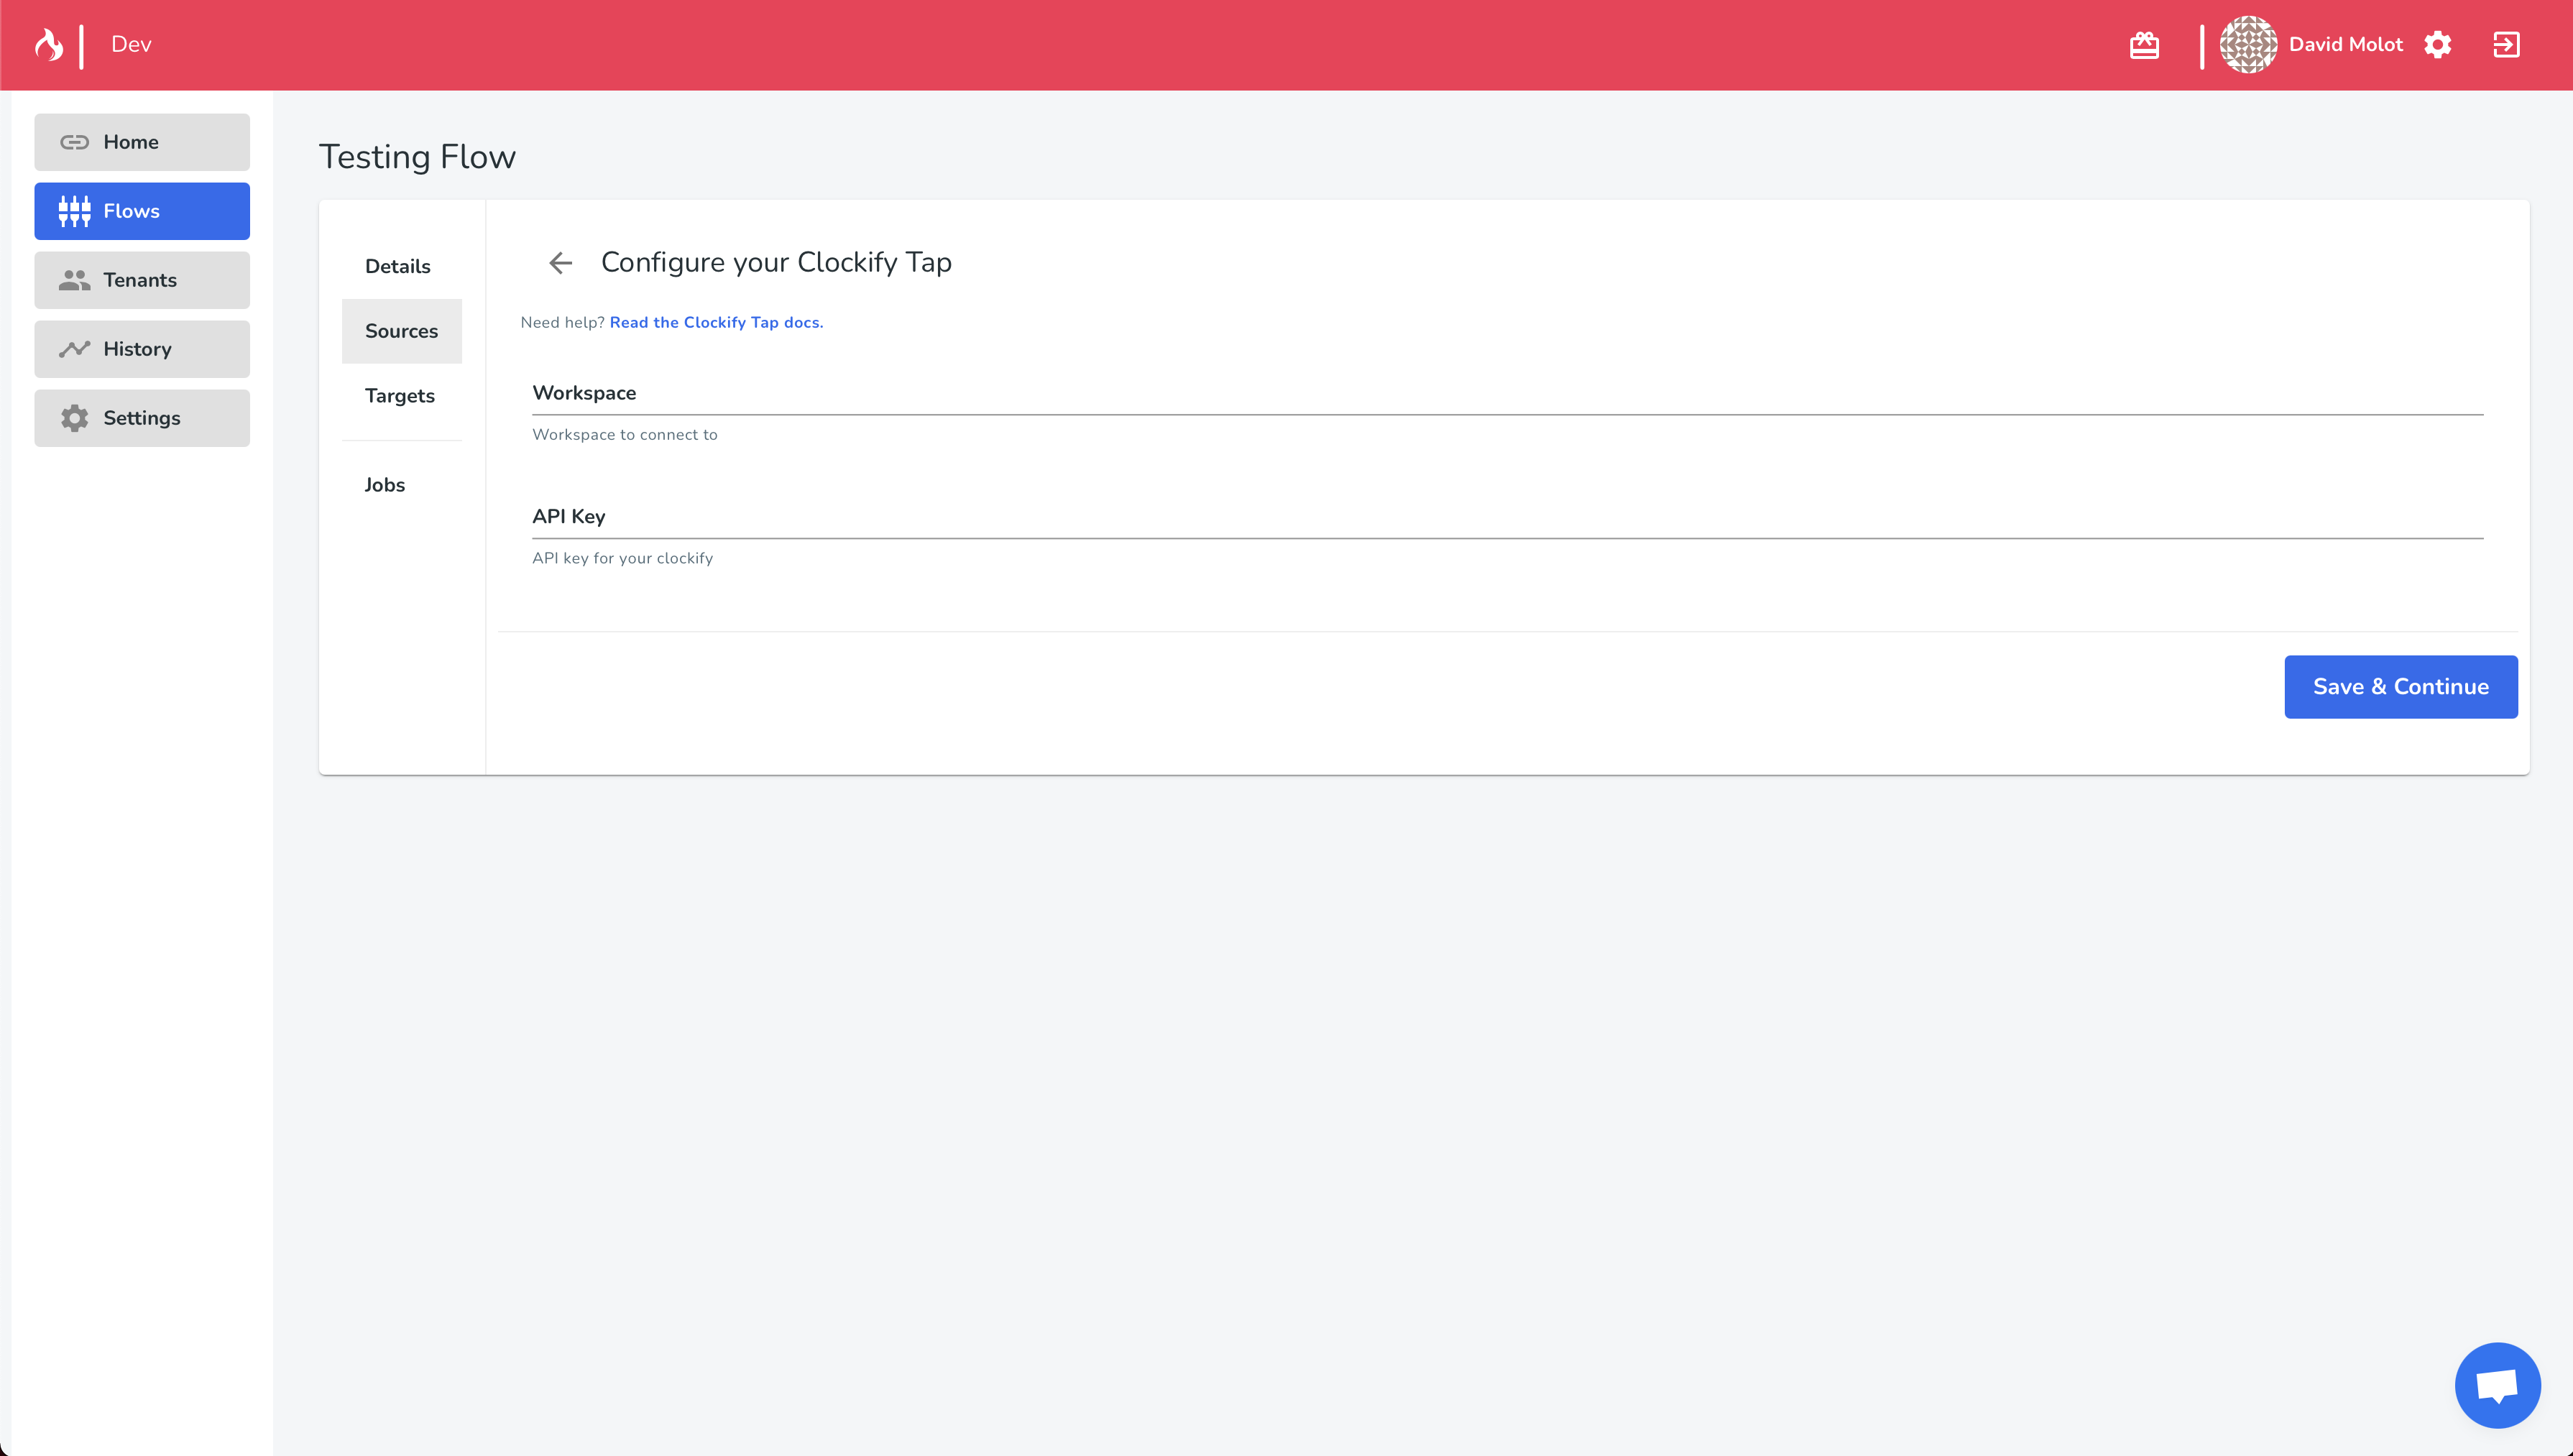Open Settings in the sidebar
The image size is (2573, 1456).
[142, 418]
